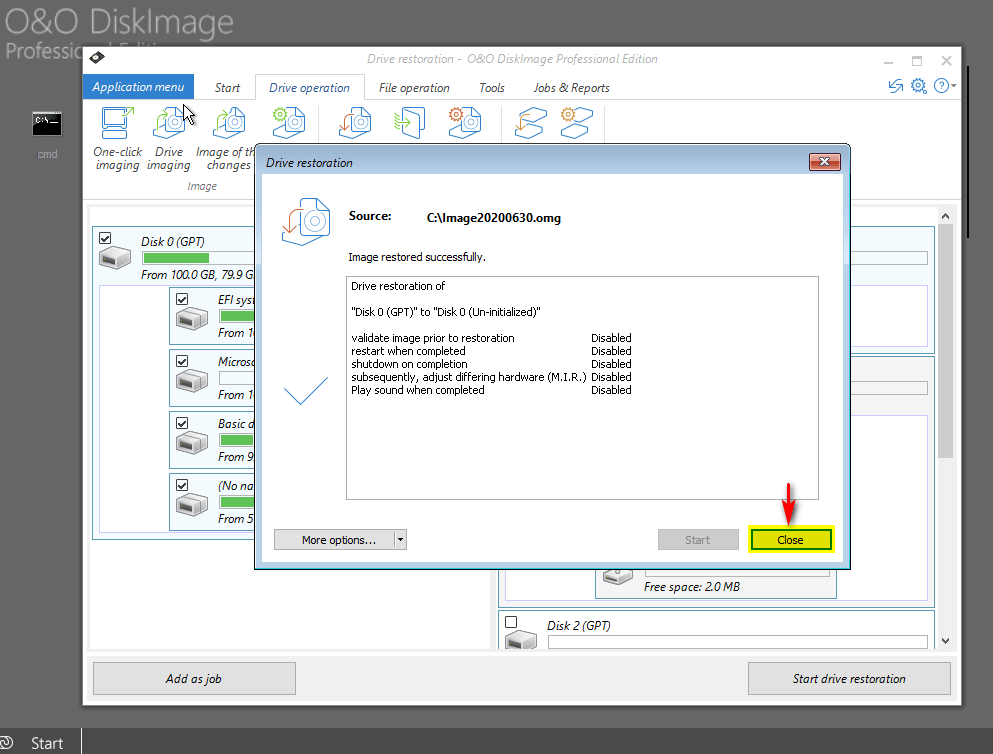This screenshot has height=754, width=993.
Task: Click the scroll down arrow in target pane
Action: pyautogui.click(x=946, y=641)
